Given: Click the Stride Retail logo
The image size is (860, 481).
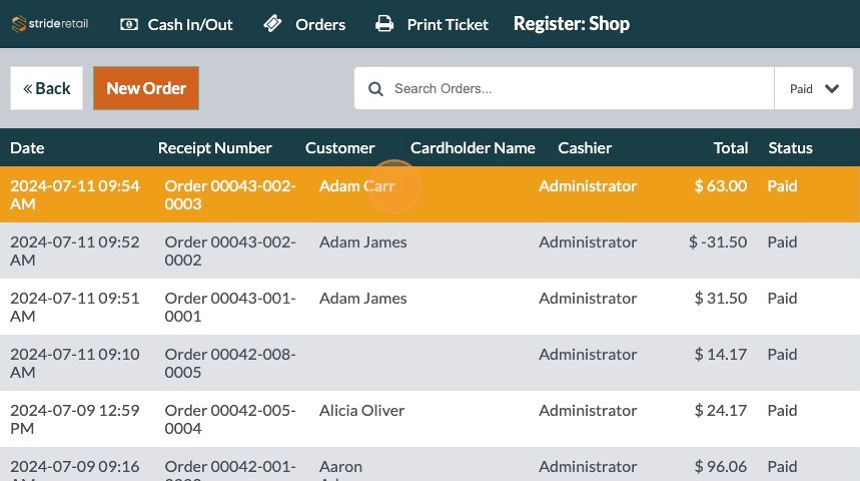Looking at the screenshot, I should pos(50,24).
